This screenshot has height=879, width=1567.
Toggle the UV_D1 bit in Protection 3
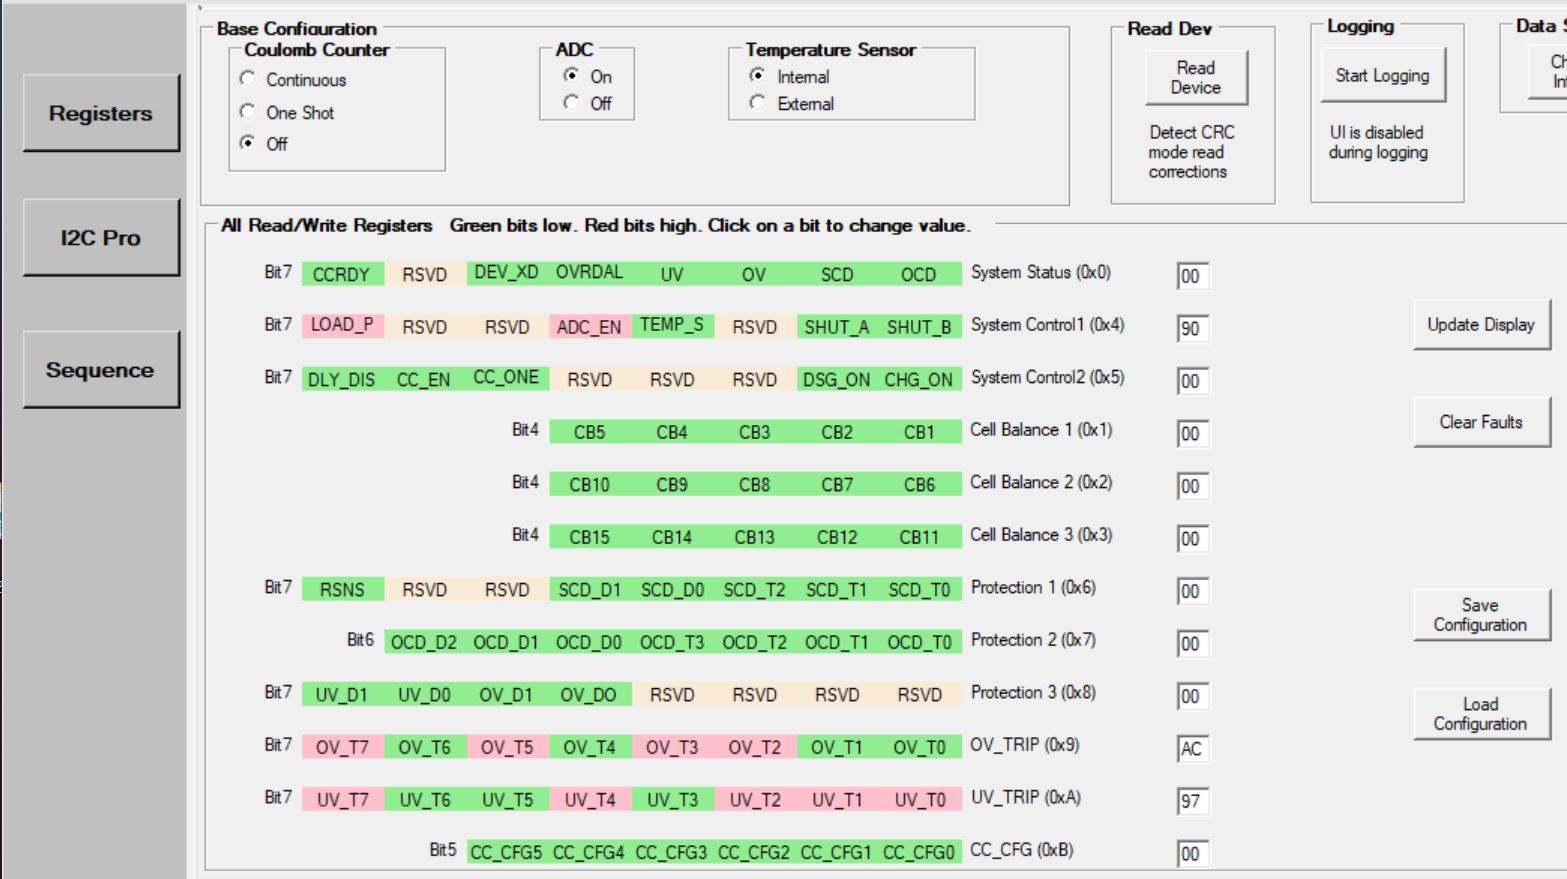pos(342,694)
